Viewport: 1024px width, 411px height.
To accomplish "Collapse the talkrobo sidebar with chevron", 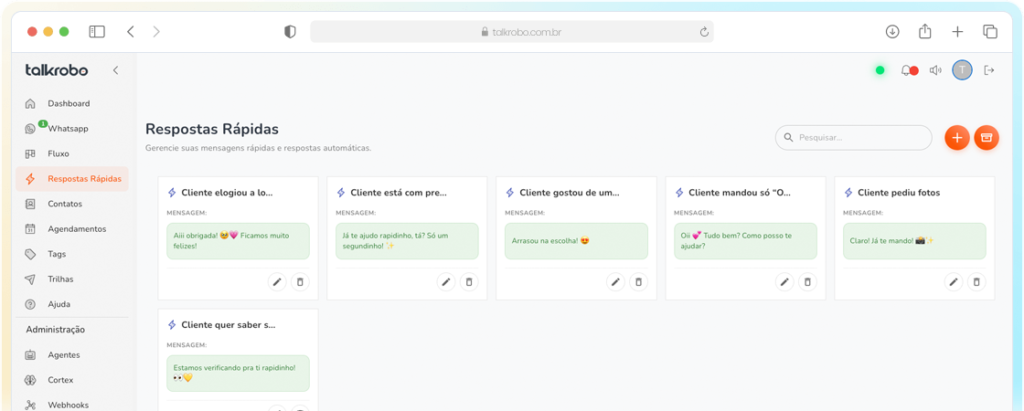I will click(115, 70).
